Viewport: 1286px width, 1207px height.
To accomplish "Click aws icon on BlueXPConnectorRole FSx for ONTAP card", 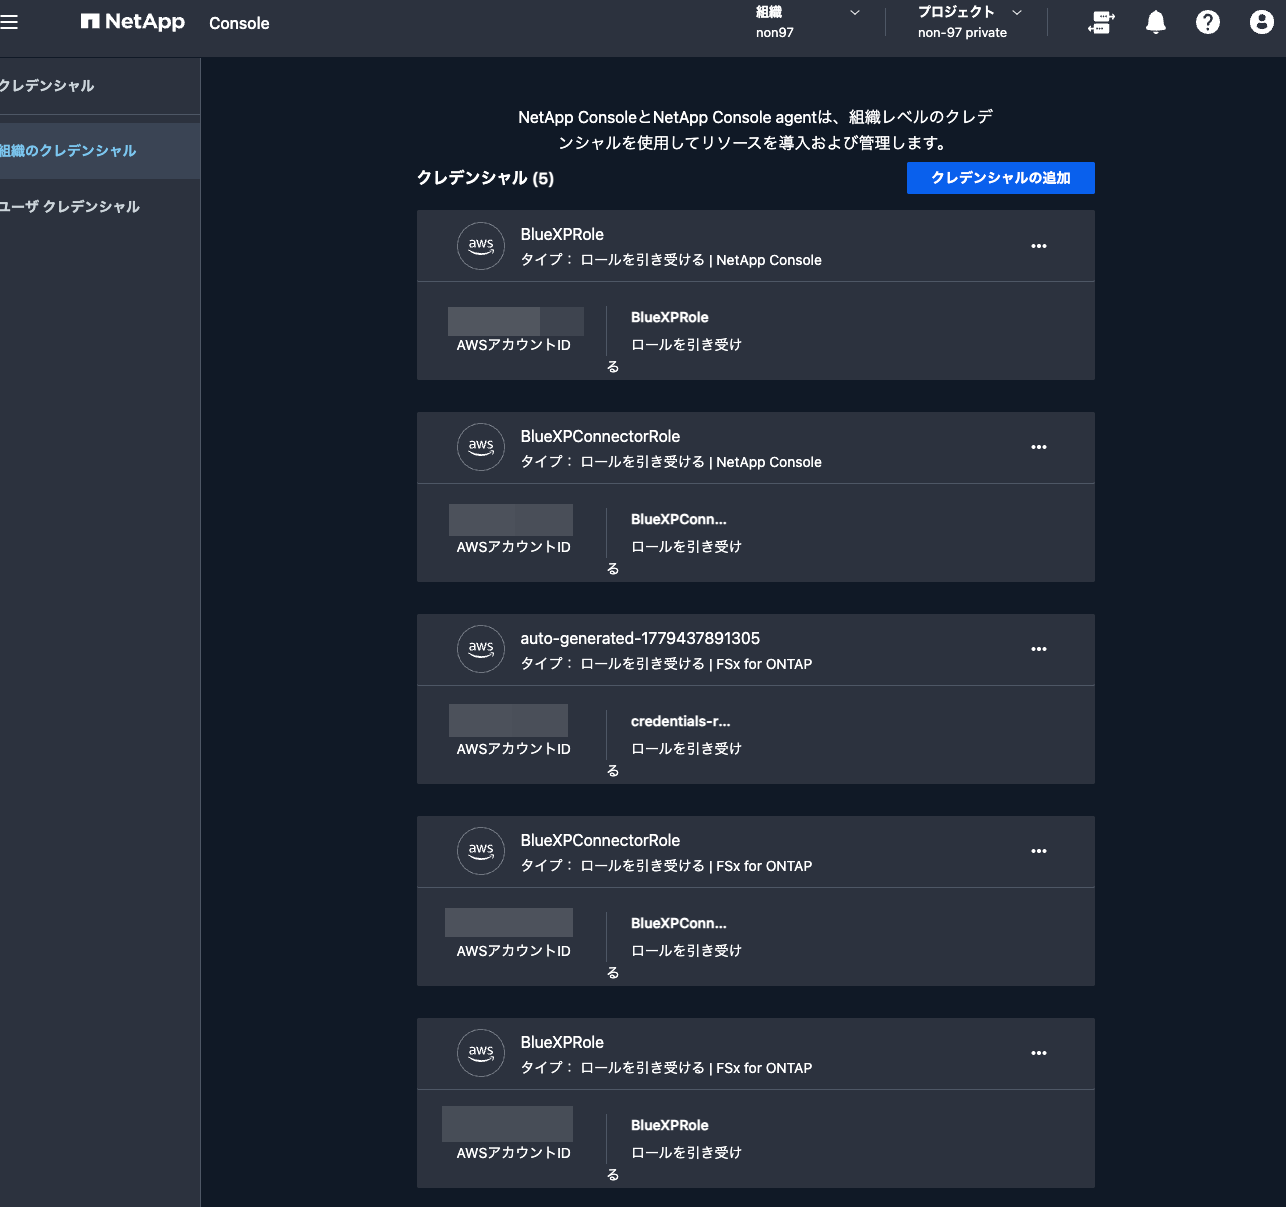I will click(481, 851).
